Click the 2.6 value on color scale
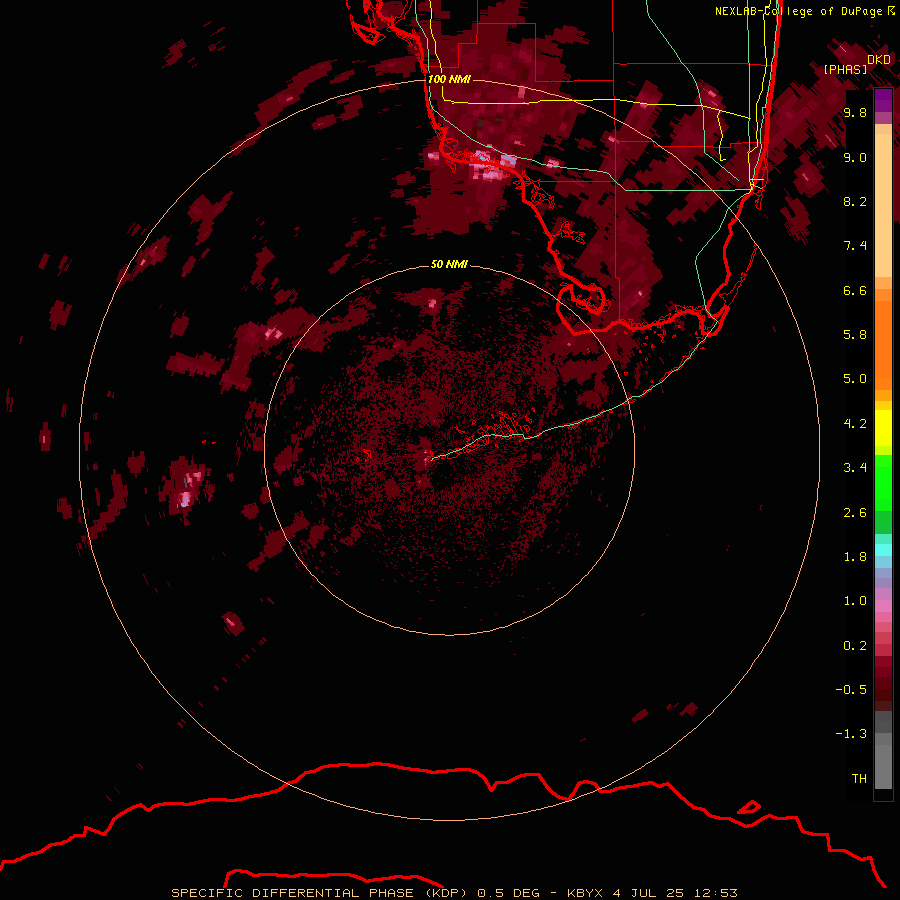900x900 pixels. [855, 513]
